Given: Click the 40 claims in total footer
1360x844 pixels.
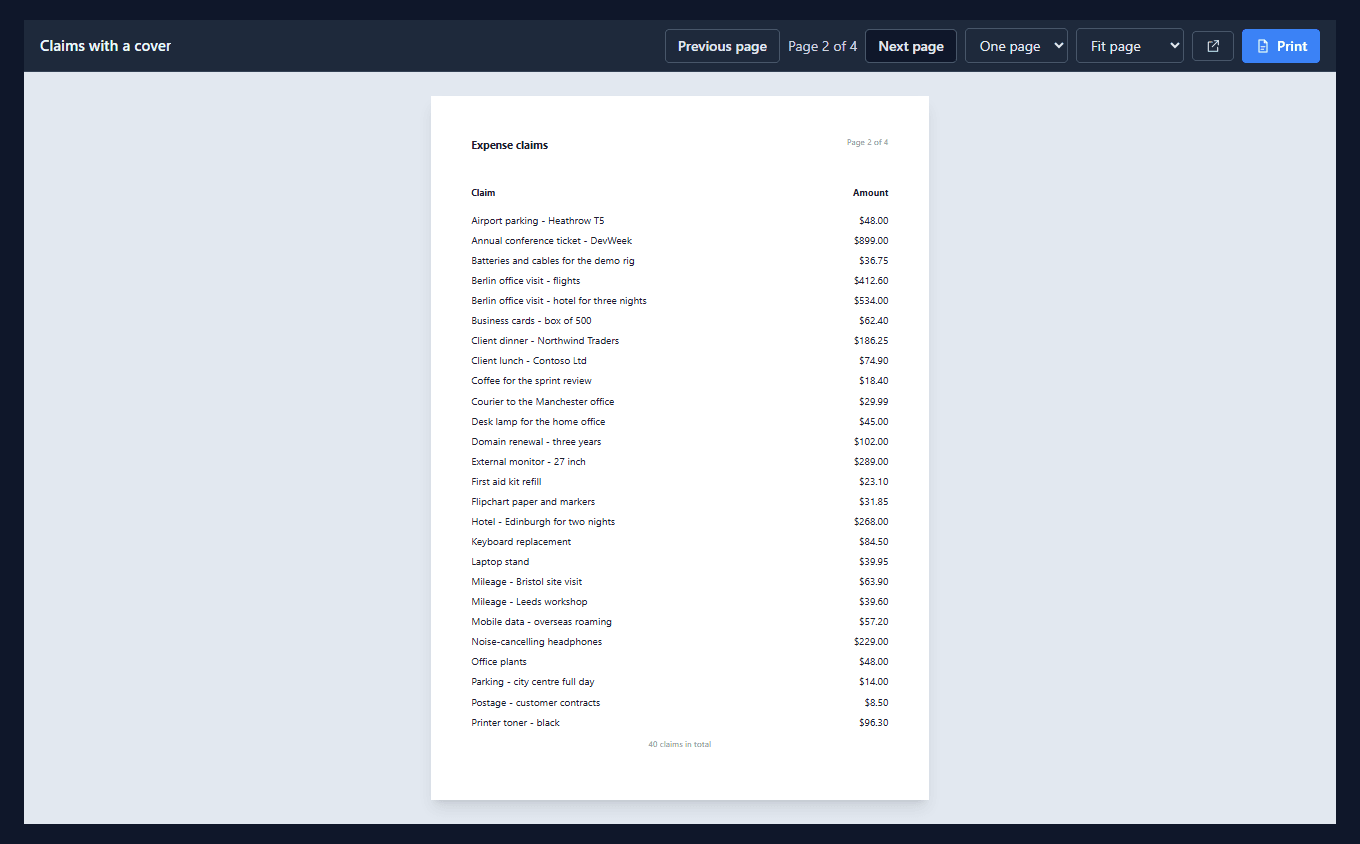Looking at the screenshot, I should coord(680,745).
